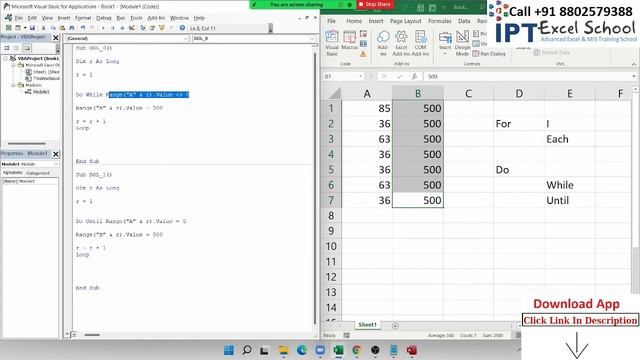This screenshot has height=360, width=640.
Task: Open Module1 object dropdown in Properties
Action: coord(56,164)
